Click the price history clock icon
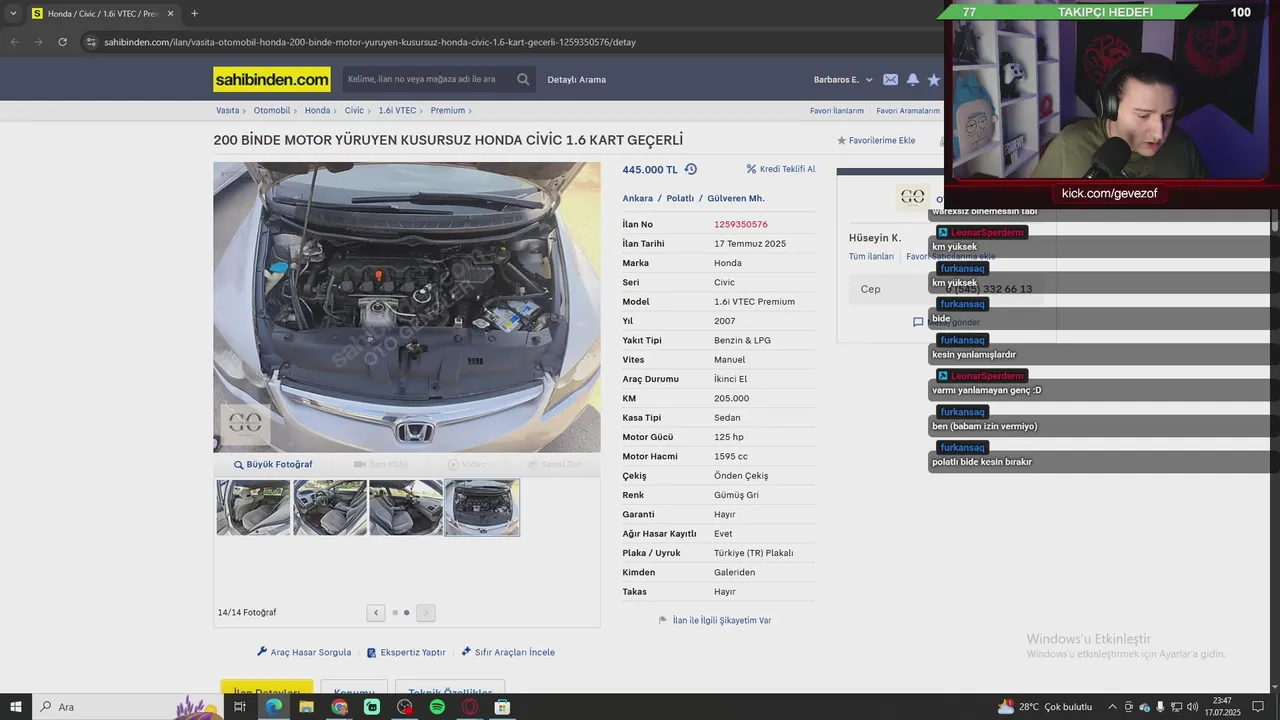This screenshot has height=720, width=1280. (x=690, y=169)
